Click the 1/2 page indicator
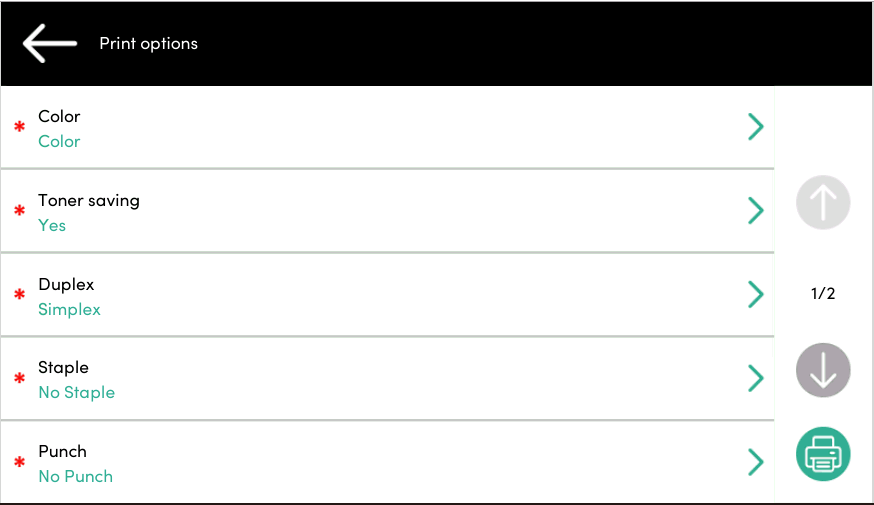 [823, 294]
